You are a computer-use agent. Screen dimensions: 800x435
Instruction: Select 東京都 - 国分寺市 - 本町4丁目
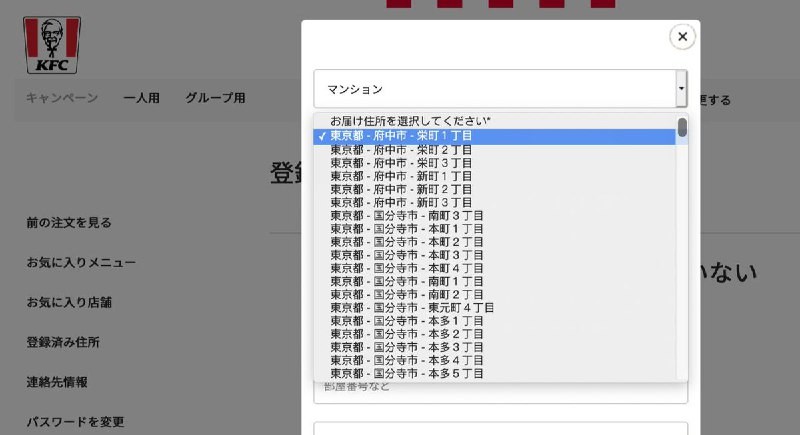point(407,268)
